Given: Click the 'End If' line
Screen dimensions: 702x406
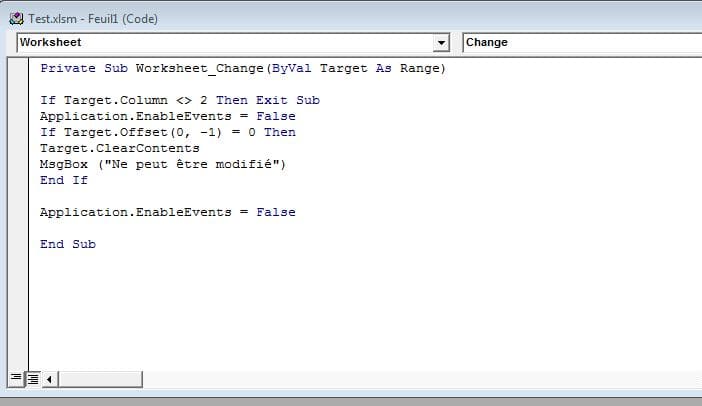Looking at the screenshot, I should 64,180.
